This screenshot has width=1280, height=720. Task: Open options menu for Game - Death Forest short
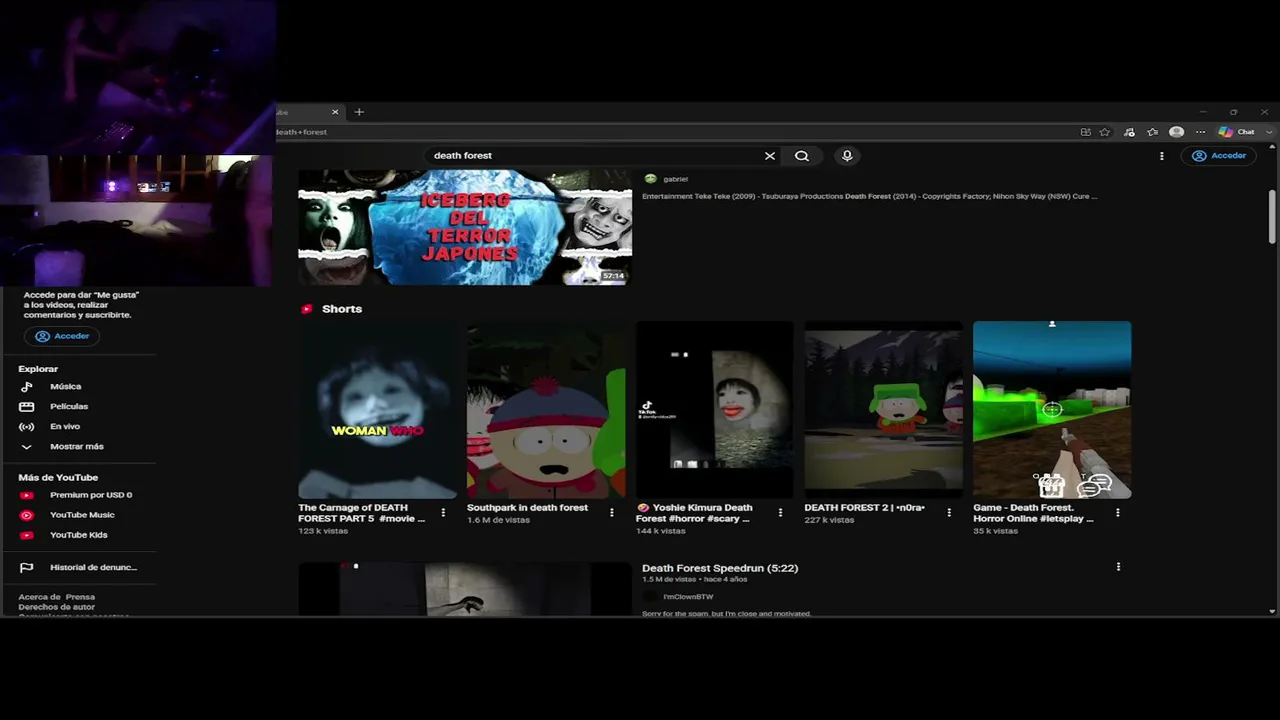[1118, 513]
